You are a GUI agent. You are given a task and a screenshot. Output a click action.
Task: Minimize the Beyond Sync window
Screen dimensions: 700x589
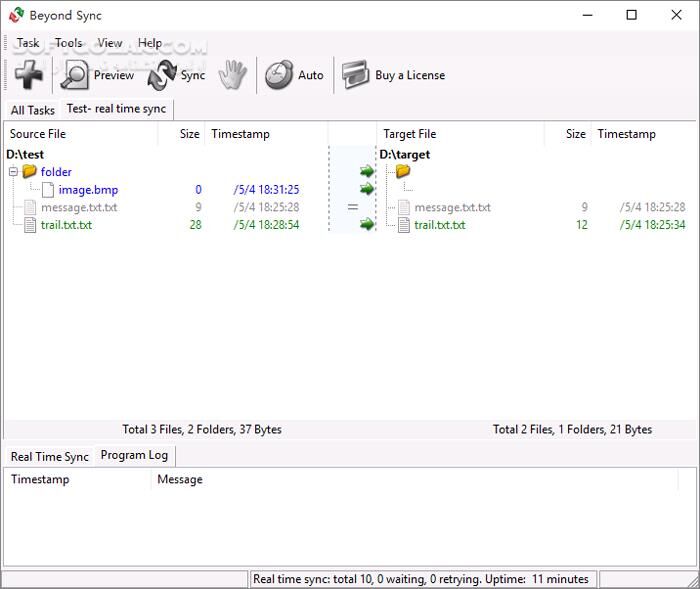(x=588, y=15)
